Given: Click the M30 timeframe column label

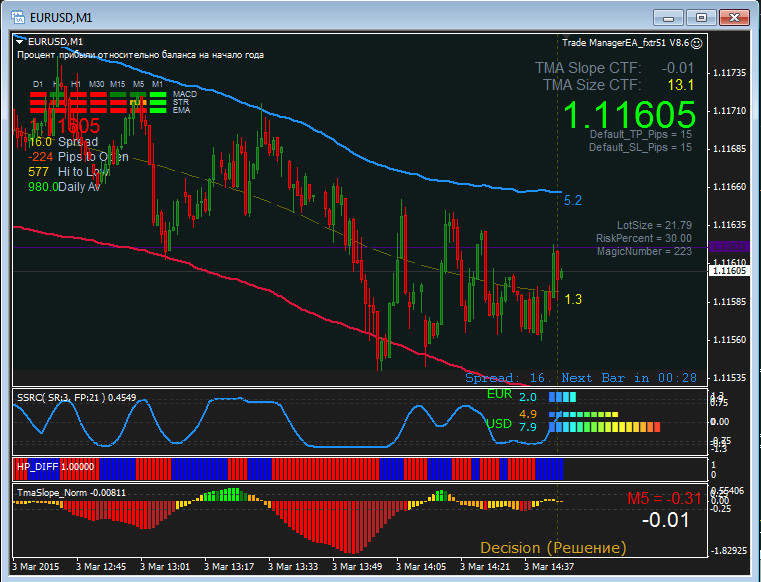Looking at the screenshot, I should [97, 84].
